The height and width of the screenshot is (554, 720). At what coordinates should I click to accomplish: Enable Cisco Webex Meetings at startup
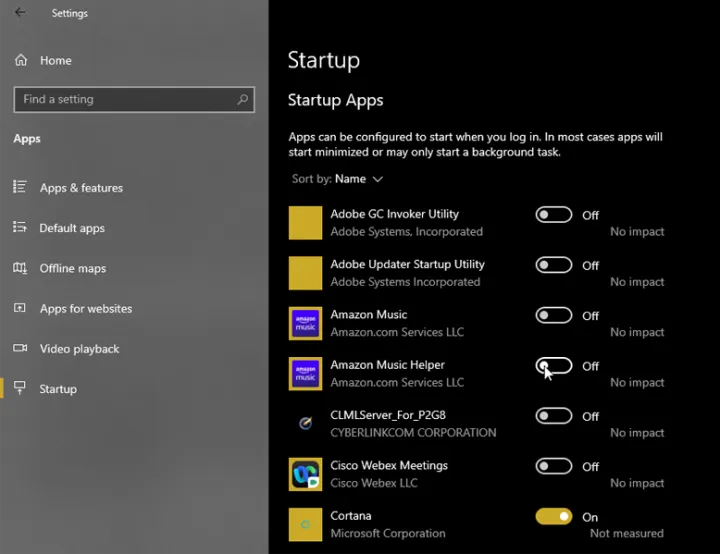point(553,466)
